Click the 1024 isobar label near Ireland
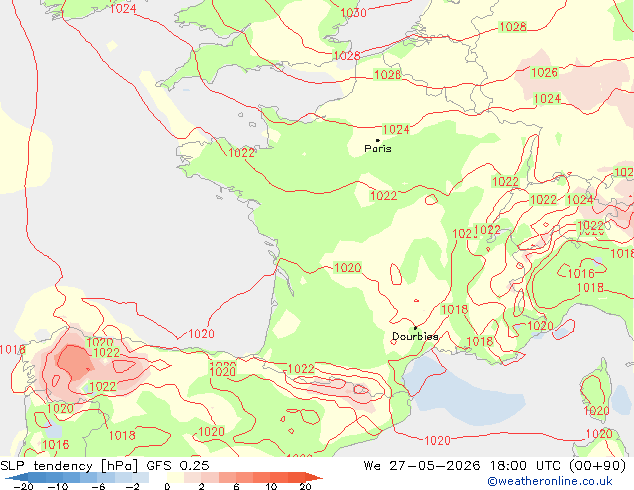634x490 pixels. coord(123,8)
